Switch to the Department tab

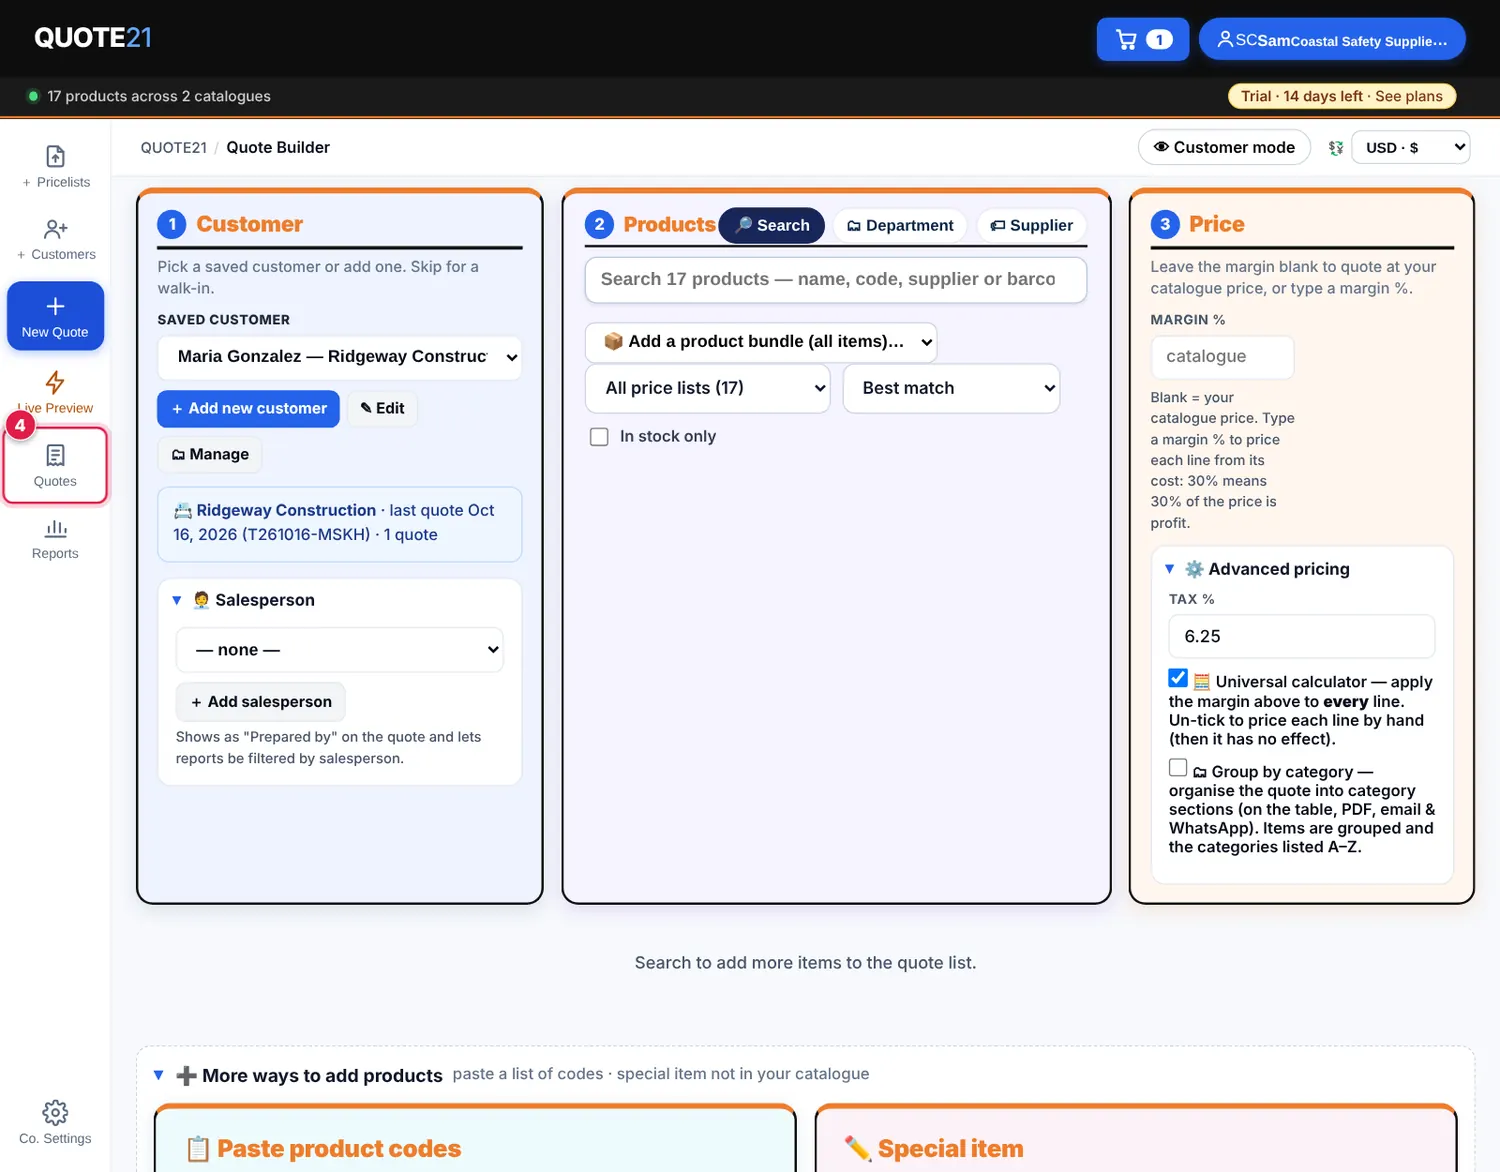[x=900, y=225]
